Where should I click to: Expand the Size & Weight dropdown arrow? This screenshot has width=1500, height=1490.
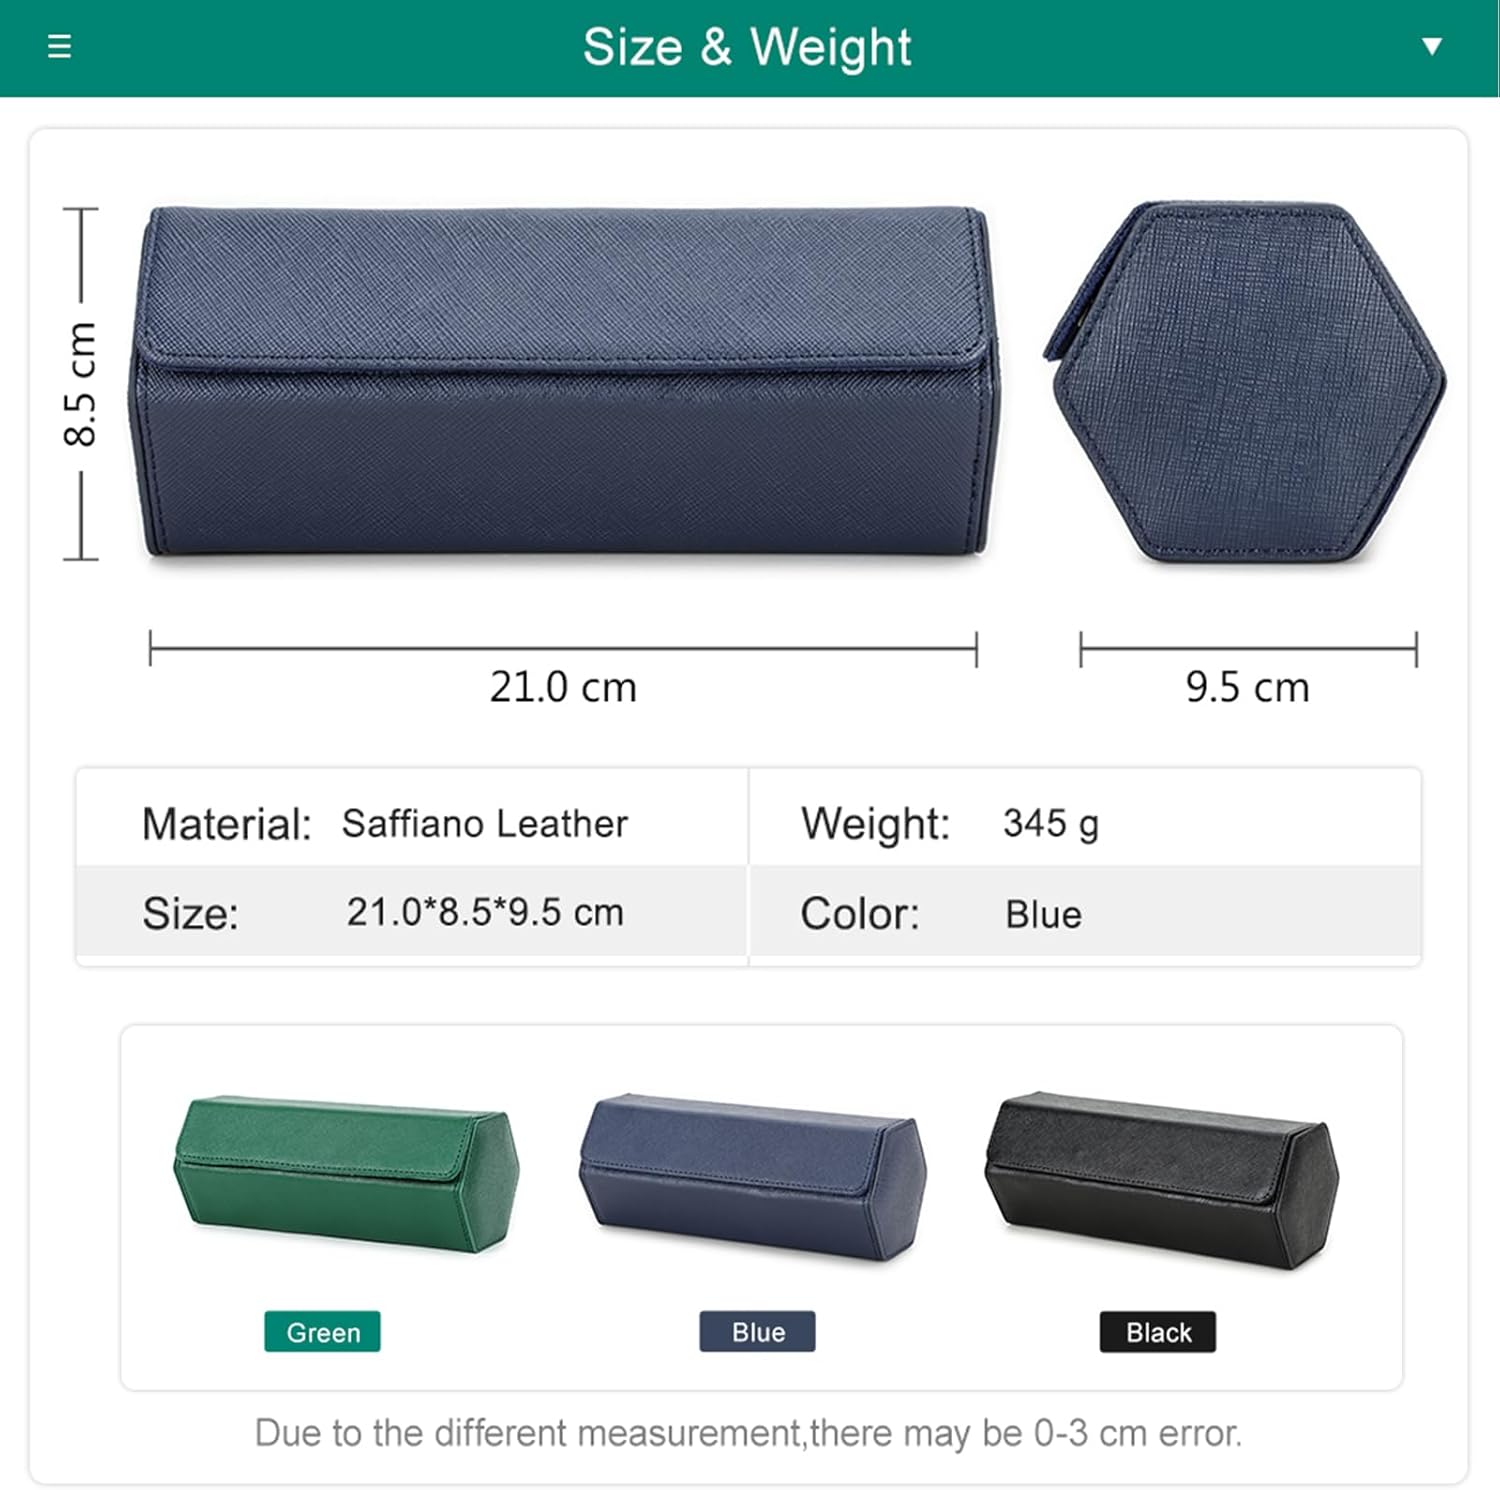1432,46
